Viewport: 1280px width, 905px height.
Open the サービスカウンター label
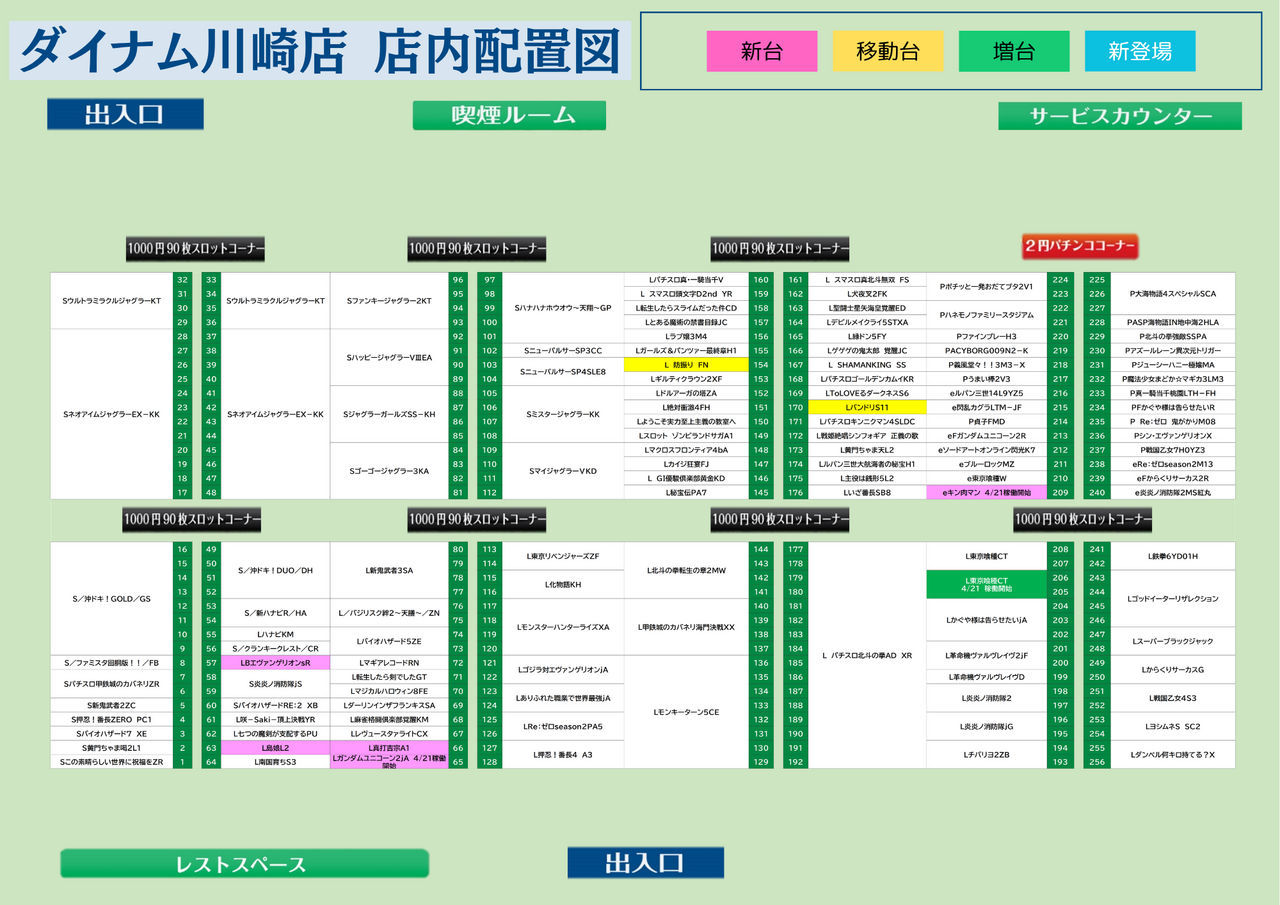[1120, 116]
